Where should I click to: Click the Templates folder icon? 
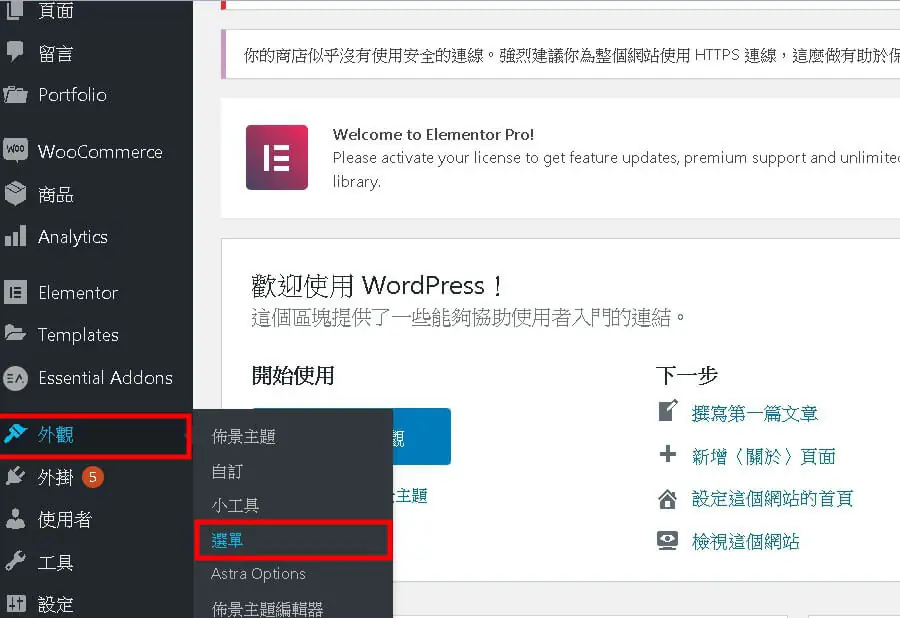[x=15, y=333]
